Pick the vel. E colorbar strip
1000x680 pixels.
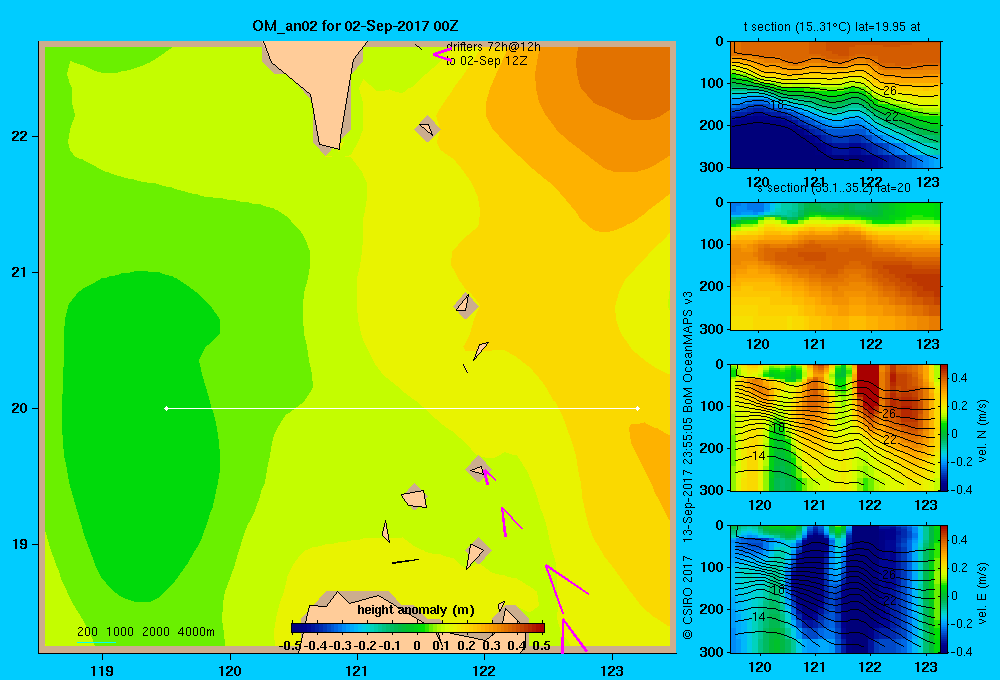(x=944, y=589)
